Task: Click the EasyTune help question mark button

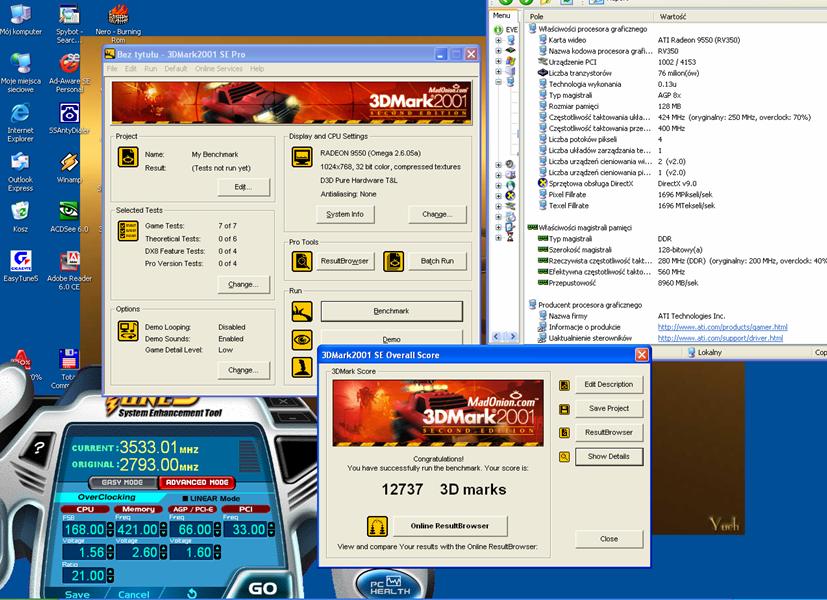Action: 39,448
